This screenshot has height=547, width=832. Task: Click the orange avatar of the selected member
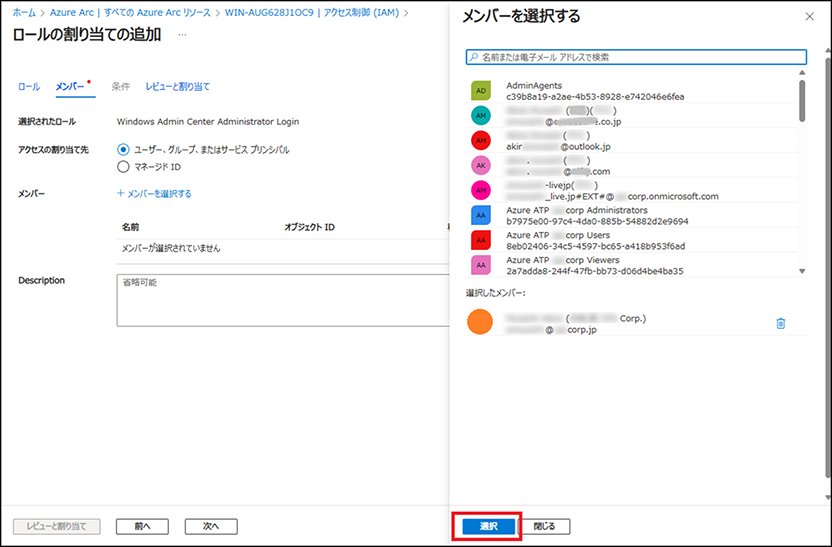(x=480, y=322)
